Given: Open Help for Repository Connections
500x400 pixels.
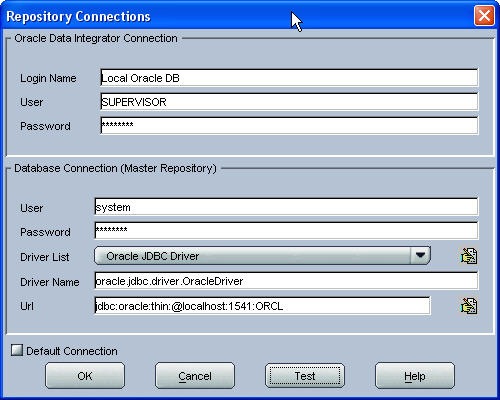Looking at the screenshot, I should click(415, 376).
